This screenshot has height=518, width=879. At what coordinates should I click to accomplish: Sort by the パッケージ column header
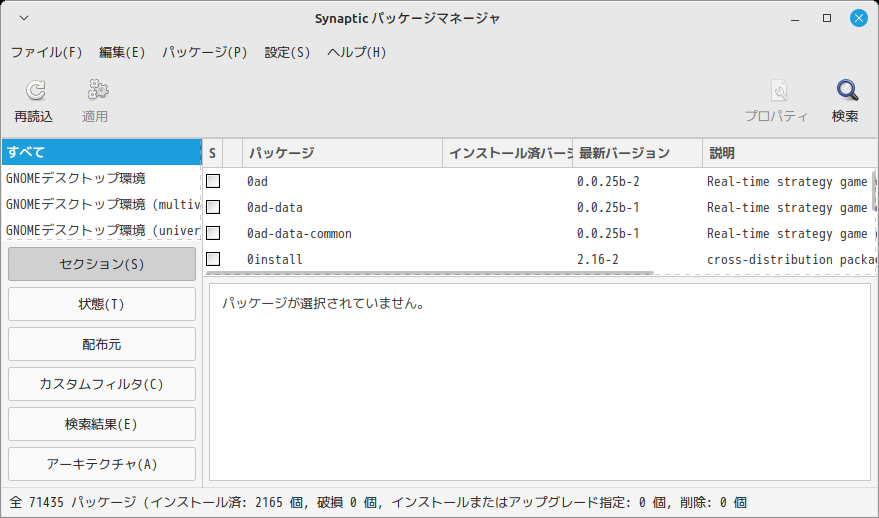coord(343,153)
